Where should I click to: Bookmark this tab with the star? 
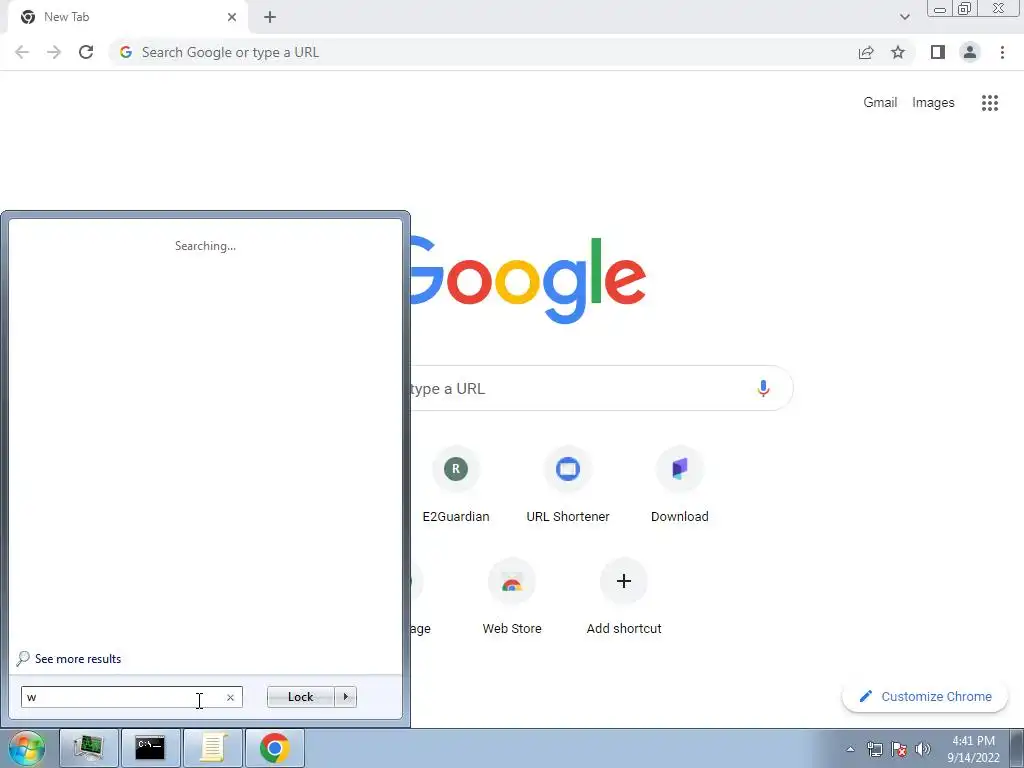(898, 52)
